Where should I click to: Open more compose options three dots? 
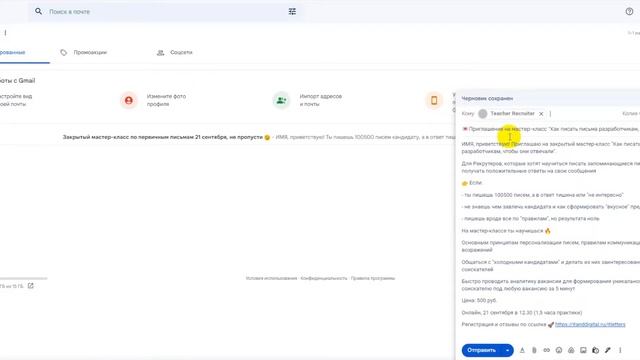tap(620, 350)
